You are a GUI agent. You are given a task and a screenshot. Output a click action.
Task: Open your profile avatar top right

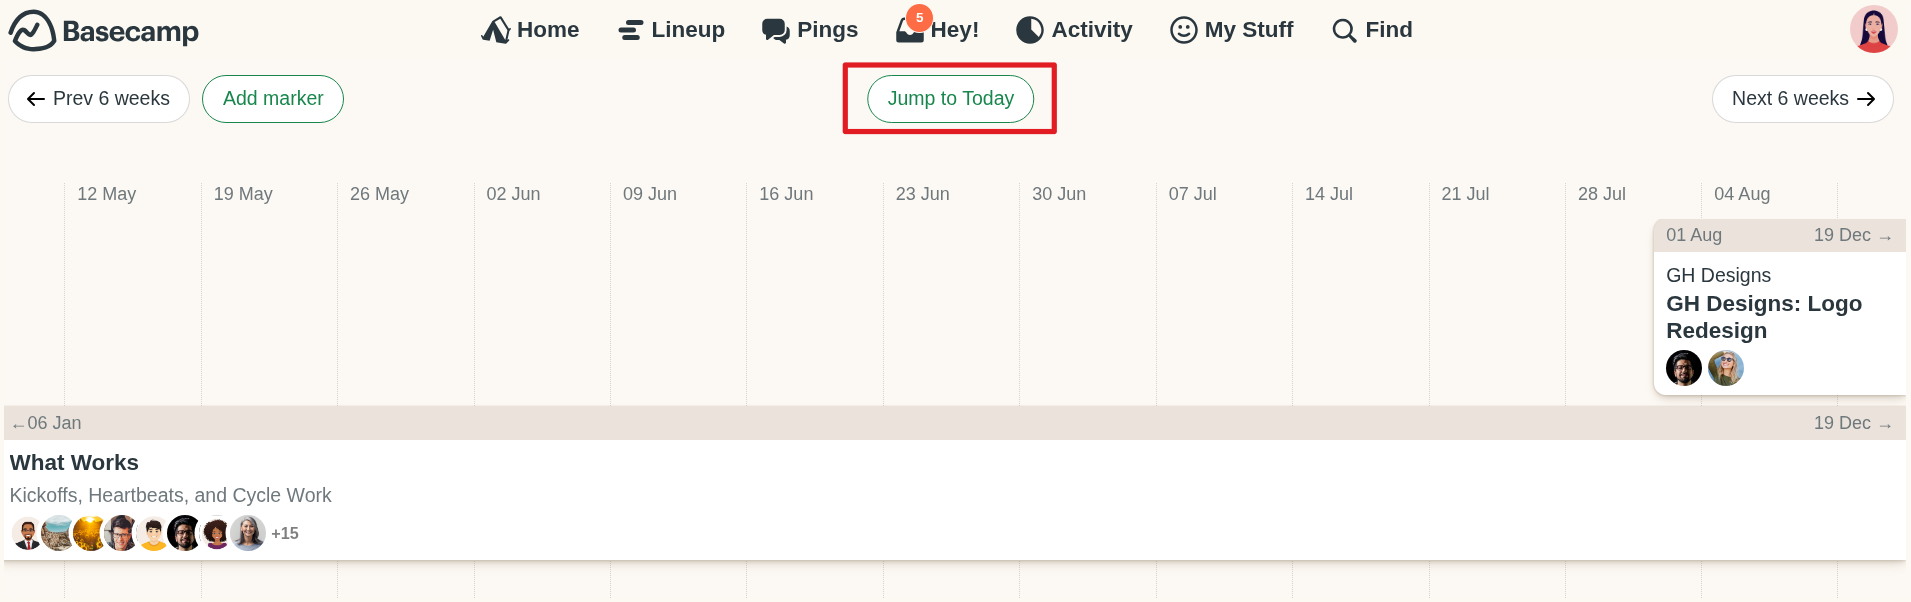click(x=1873, y=29)
